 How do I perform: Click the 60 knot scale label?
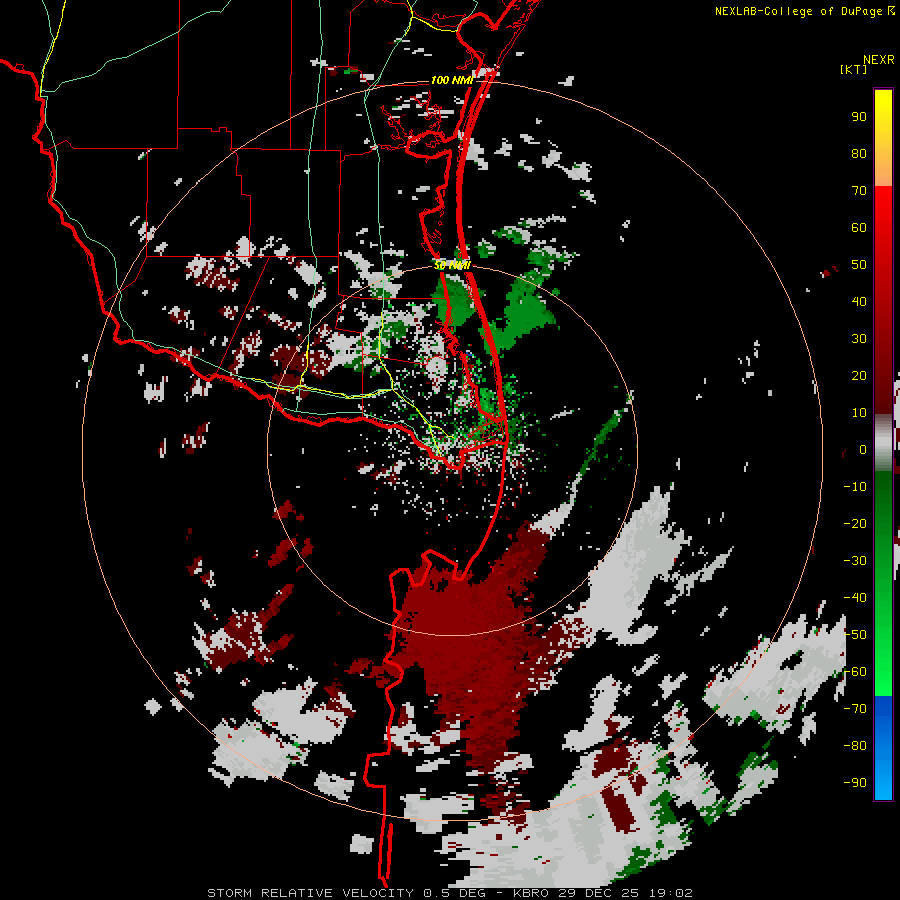(x=859, y=228)
